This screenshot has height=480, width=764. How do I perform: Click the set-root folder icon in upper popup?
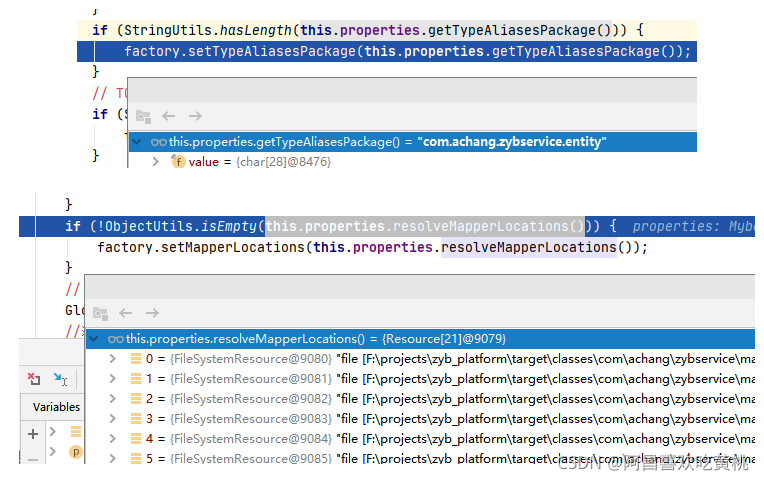pos(143,116)
